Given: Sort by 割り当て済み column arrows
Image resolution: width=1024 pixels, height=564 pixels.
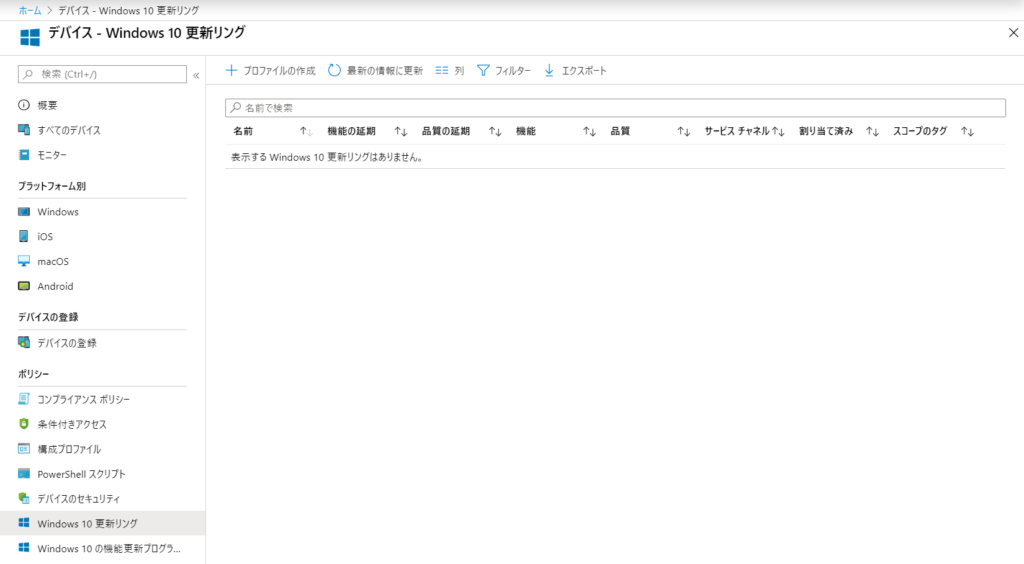Looking at the screenshot, I should click(872, 131).
